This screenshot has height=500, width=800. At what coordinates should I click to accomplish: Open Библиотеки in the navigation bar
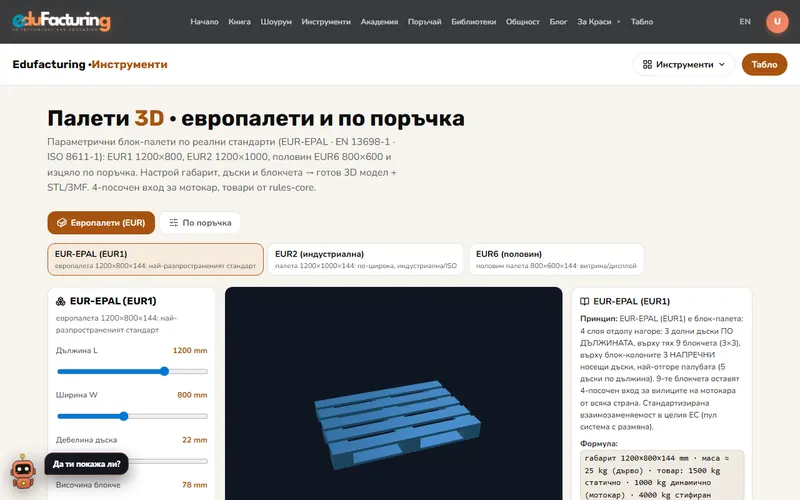click(473, 21)
